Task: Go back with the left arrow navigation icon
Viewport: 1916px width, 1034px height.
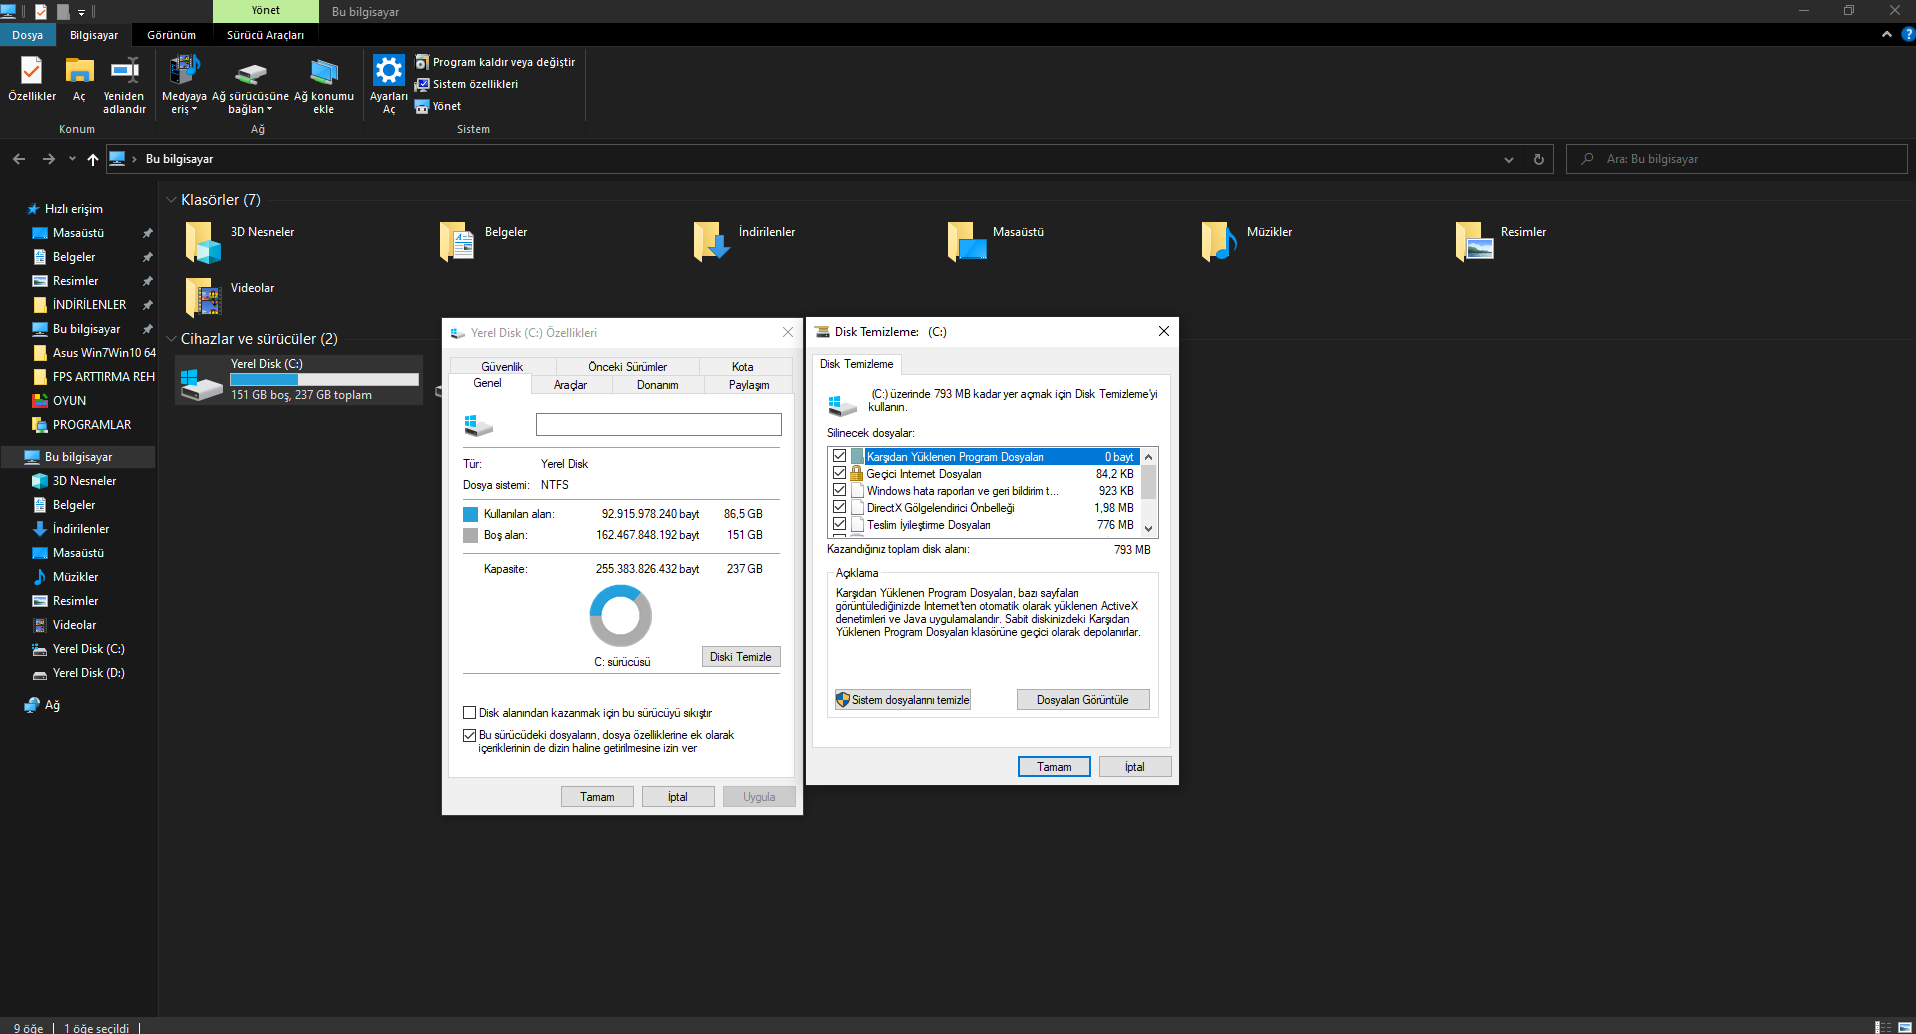Action: click(19, 159)
